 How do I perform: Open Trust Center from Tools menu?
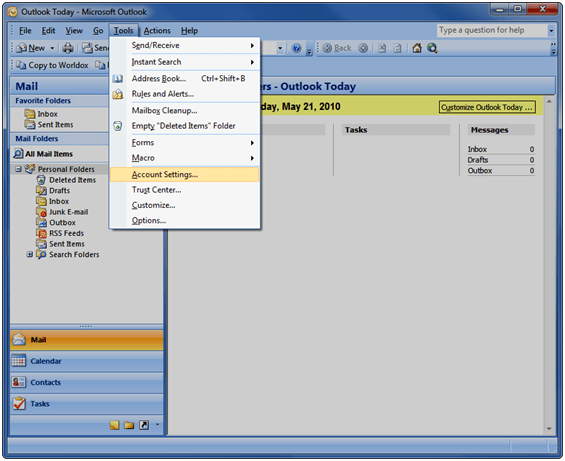click(184, 190)
